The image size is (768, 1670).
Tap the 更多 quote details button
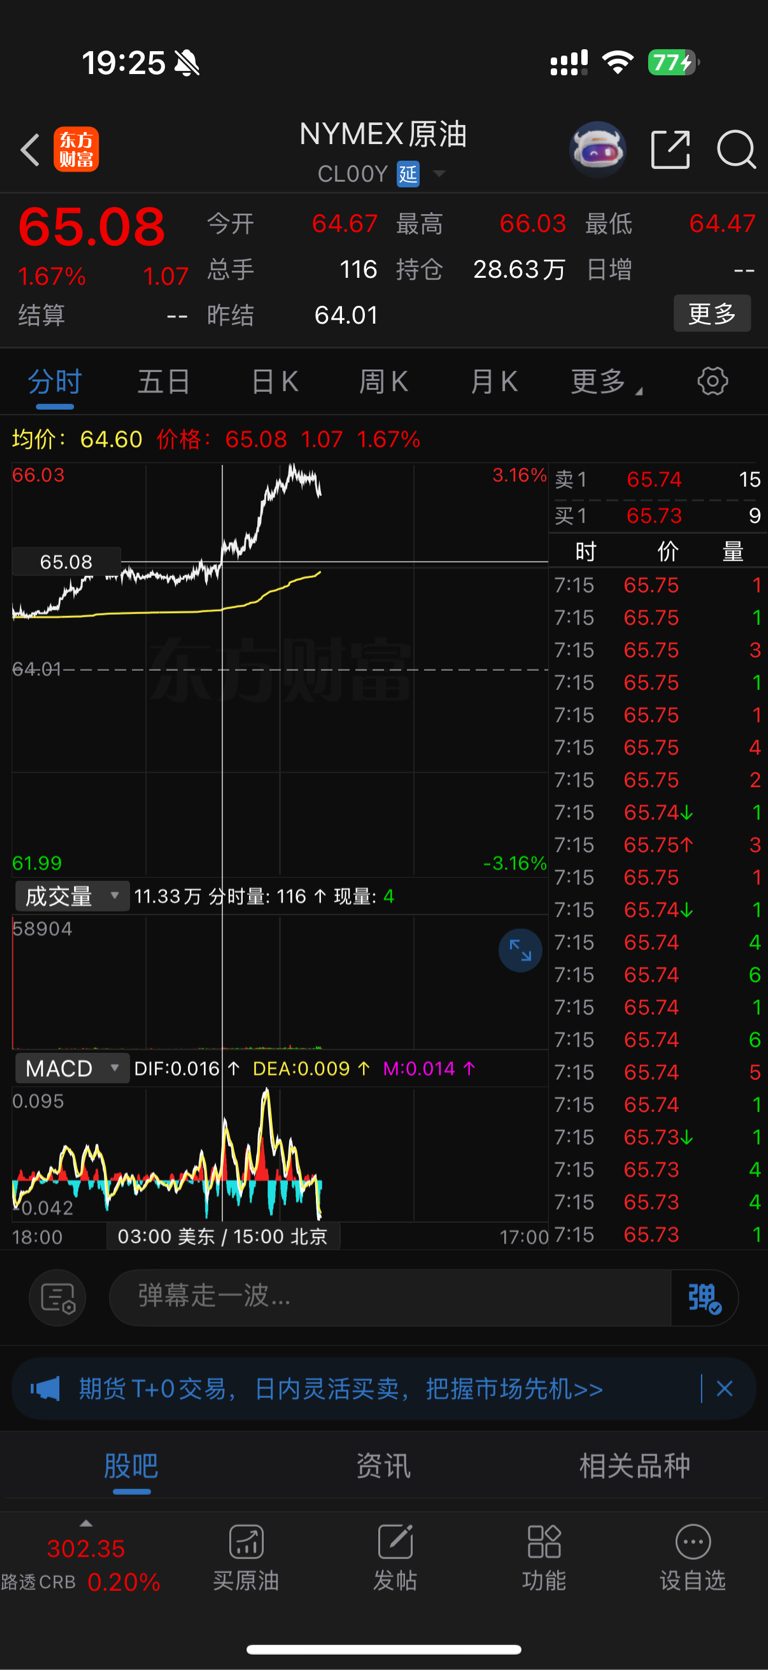point(712,314)
